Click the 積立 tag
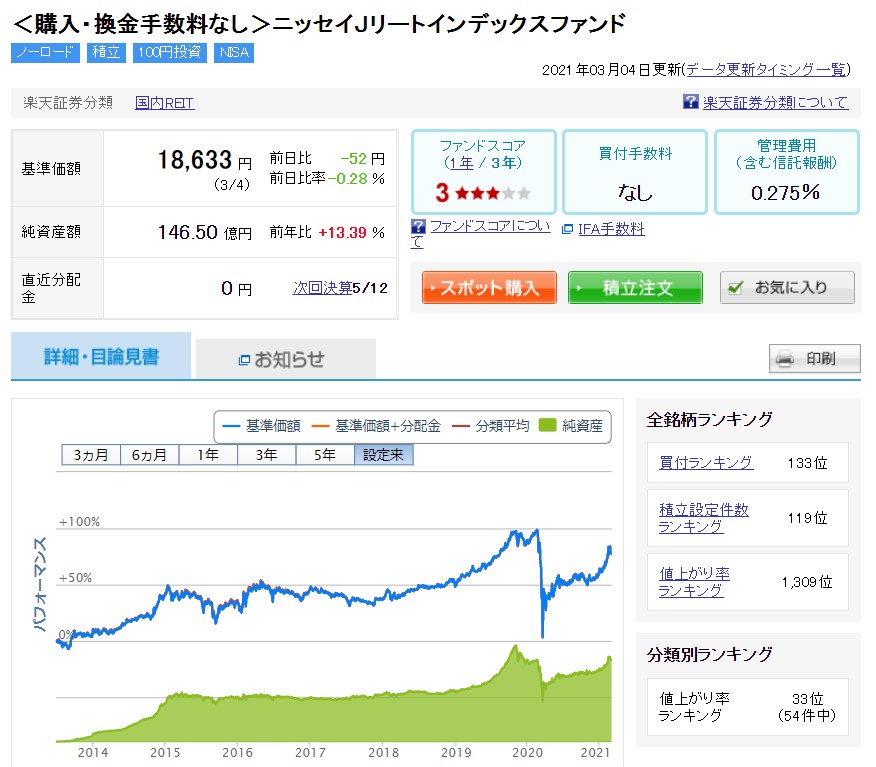Viewport: 876px width, 767px height. point(106,53)
